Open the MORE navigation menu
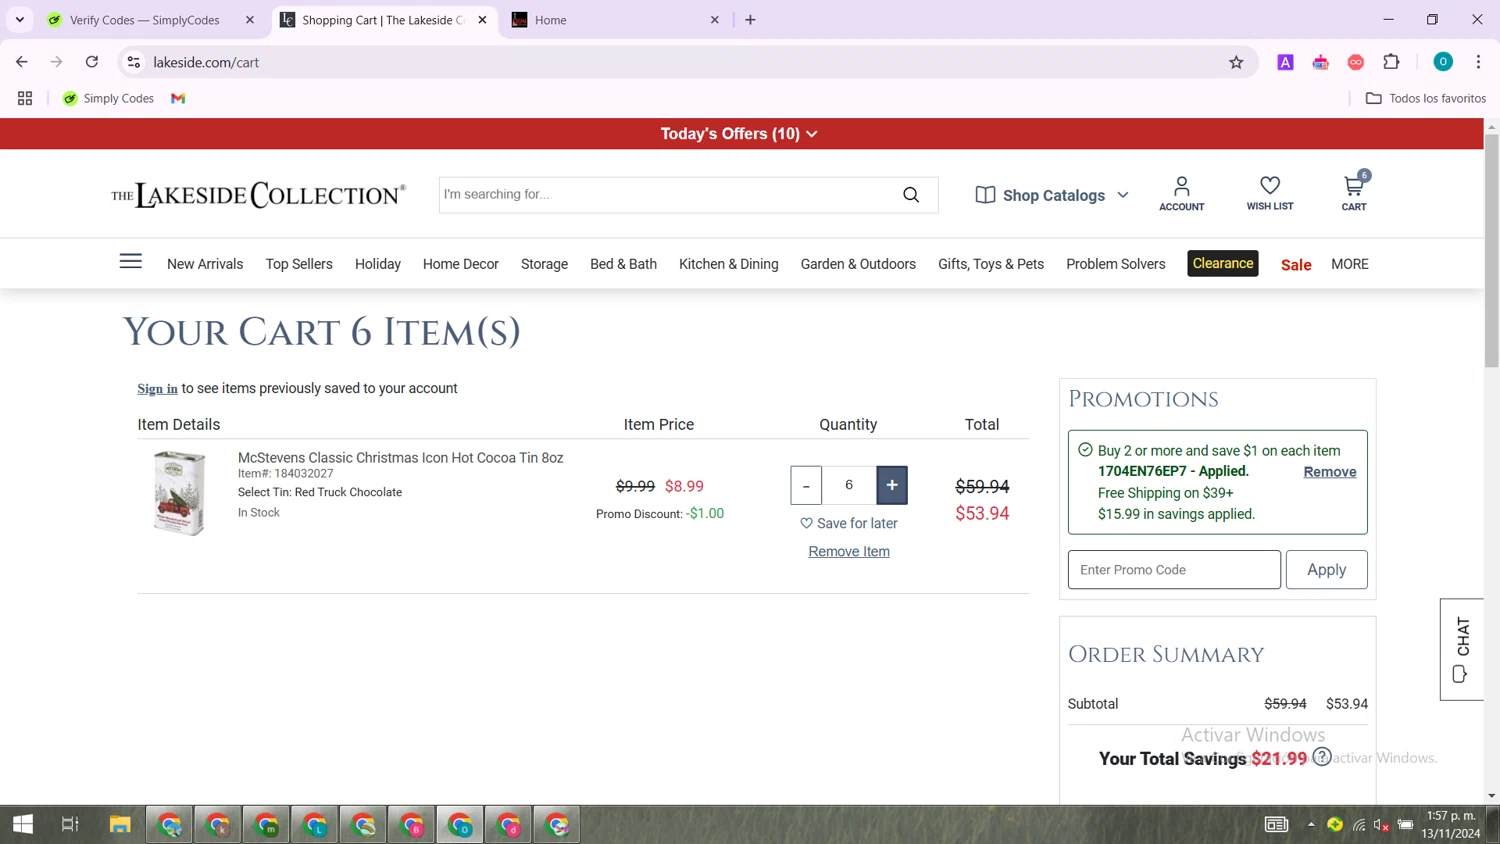Image resolution: width=1500 pixels, height=844 pixels. [x=1349, y=264]
